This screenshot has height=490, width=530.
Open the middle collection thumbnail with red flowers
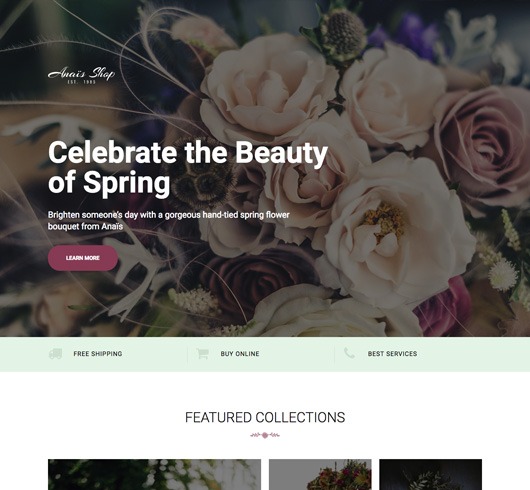coord(320,474)
